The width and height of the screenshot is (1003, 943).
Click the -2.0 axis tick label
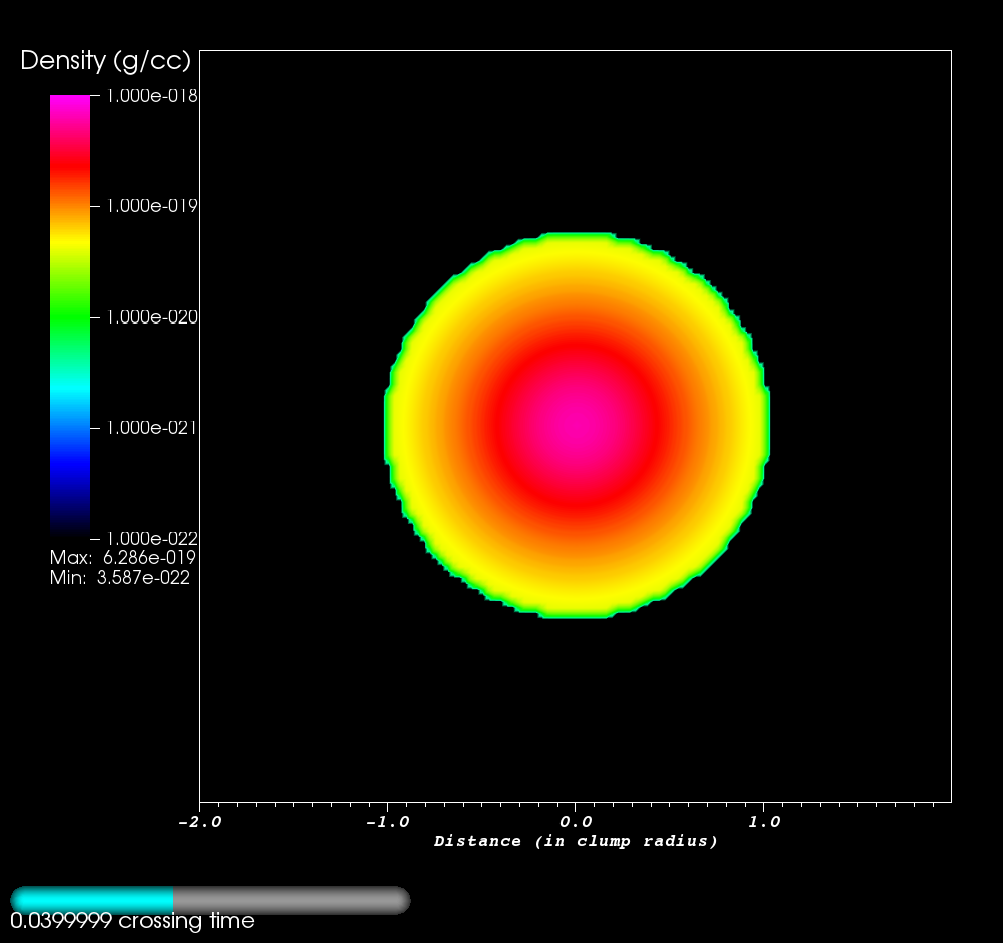point(200,822)
